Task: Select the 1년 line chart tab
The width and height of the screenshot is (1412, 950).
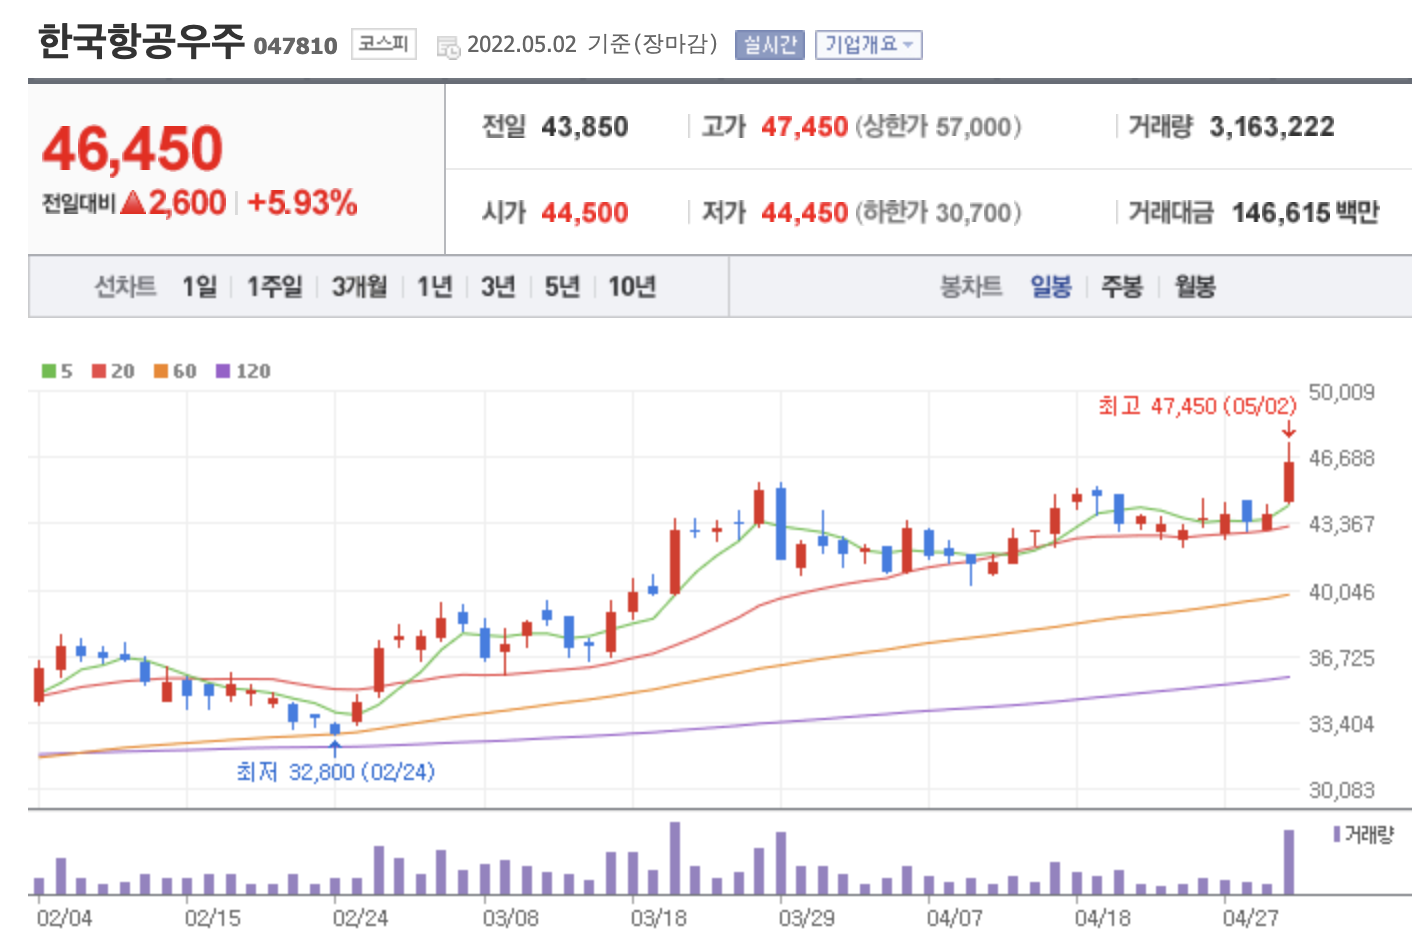Action: 435,287
